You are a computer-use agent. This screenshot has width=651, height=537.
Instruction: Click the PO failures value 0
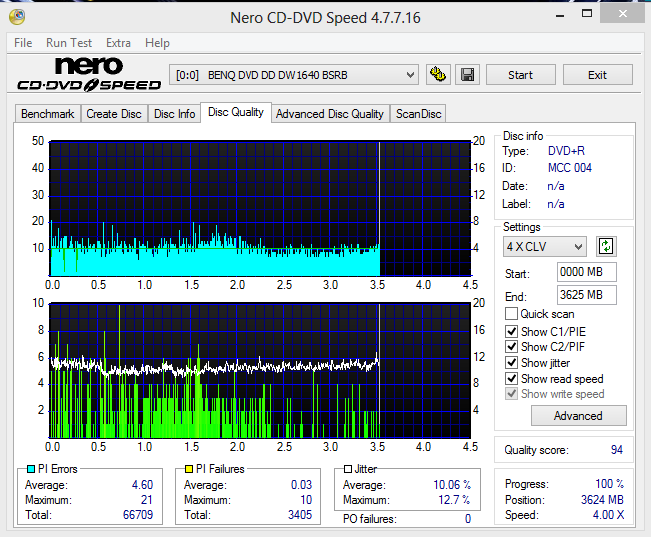pos(468,519)
